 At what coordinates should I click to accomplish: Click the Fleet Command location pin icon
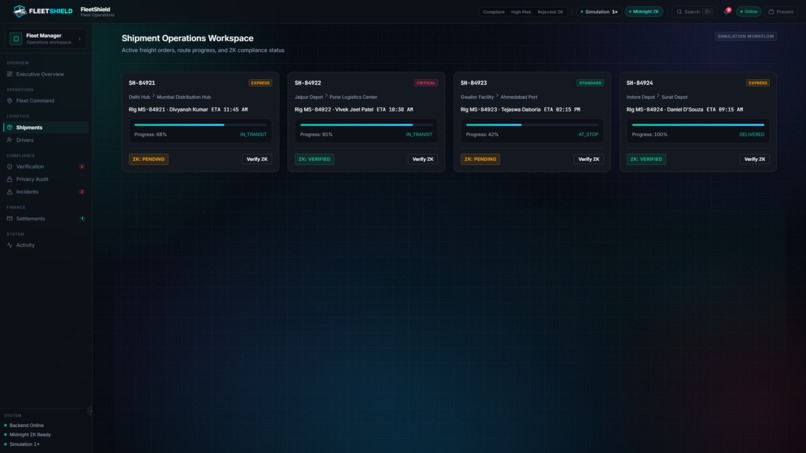(x=10, y=101)
